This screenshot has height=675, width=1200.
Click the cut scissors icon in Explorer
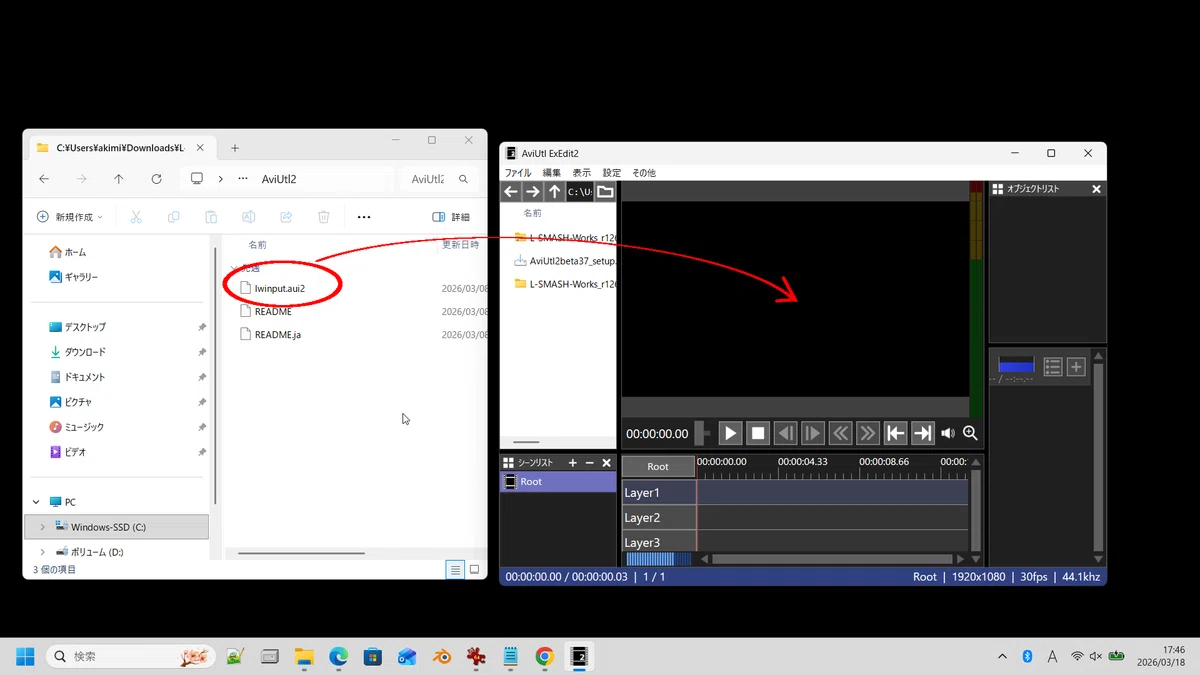click(x=136, y=217)
